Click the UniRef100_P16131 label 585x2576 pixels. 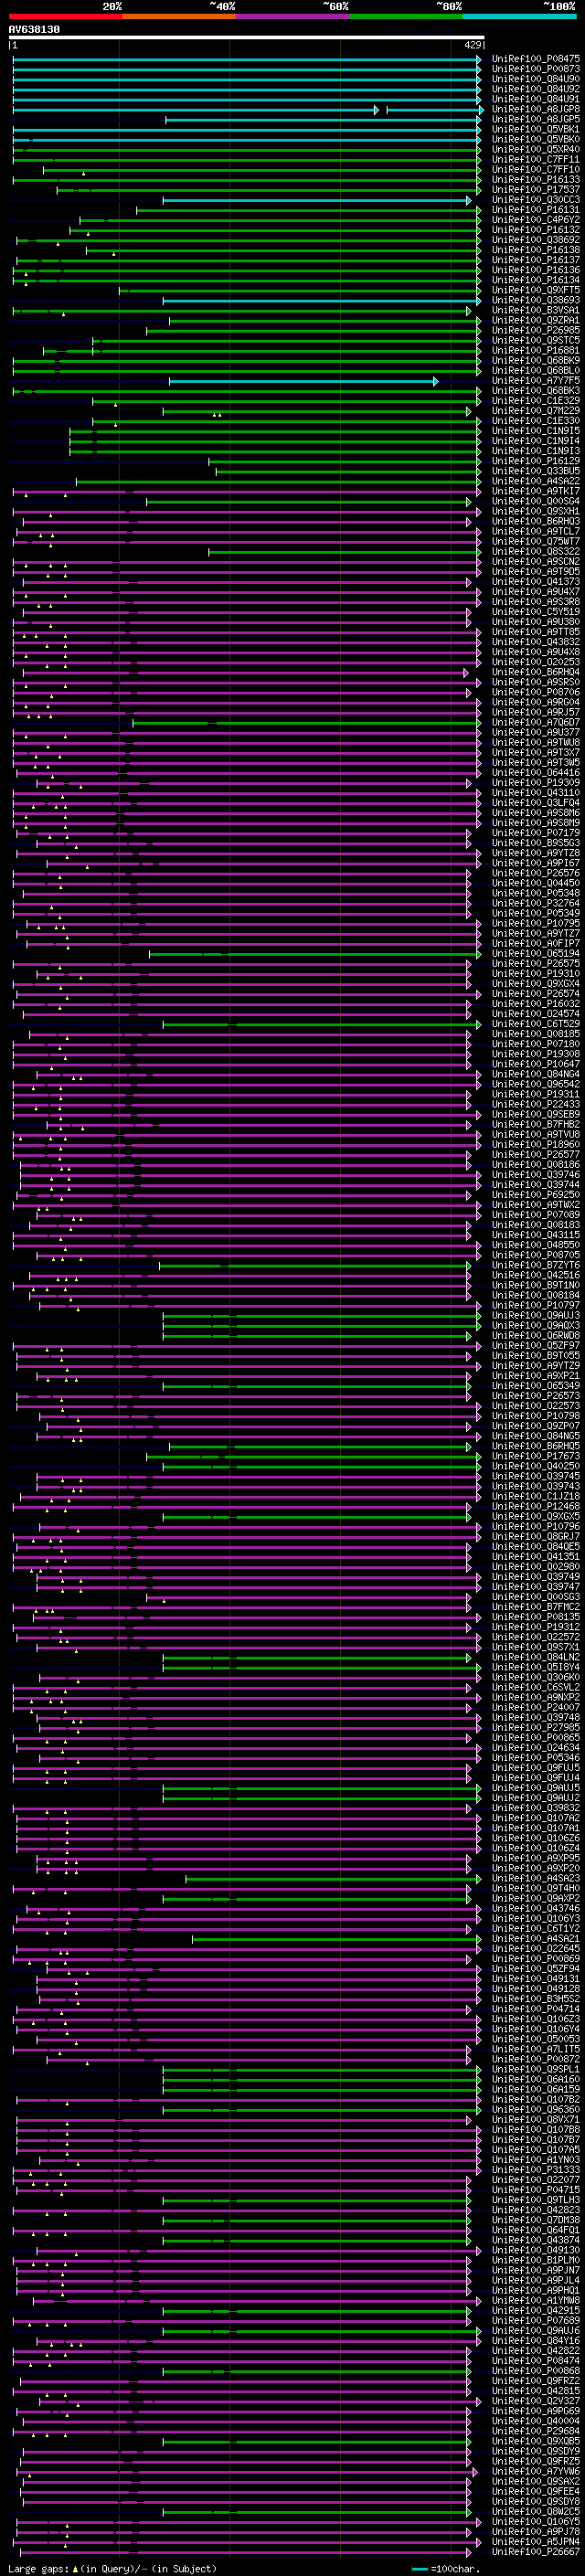[x=536, y=210]
